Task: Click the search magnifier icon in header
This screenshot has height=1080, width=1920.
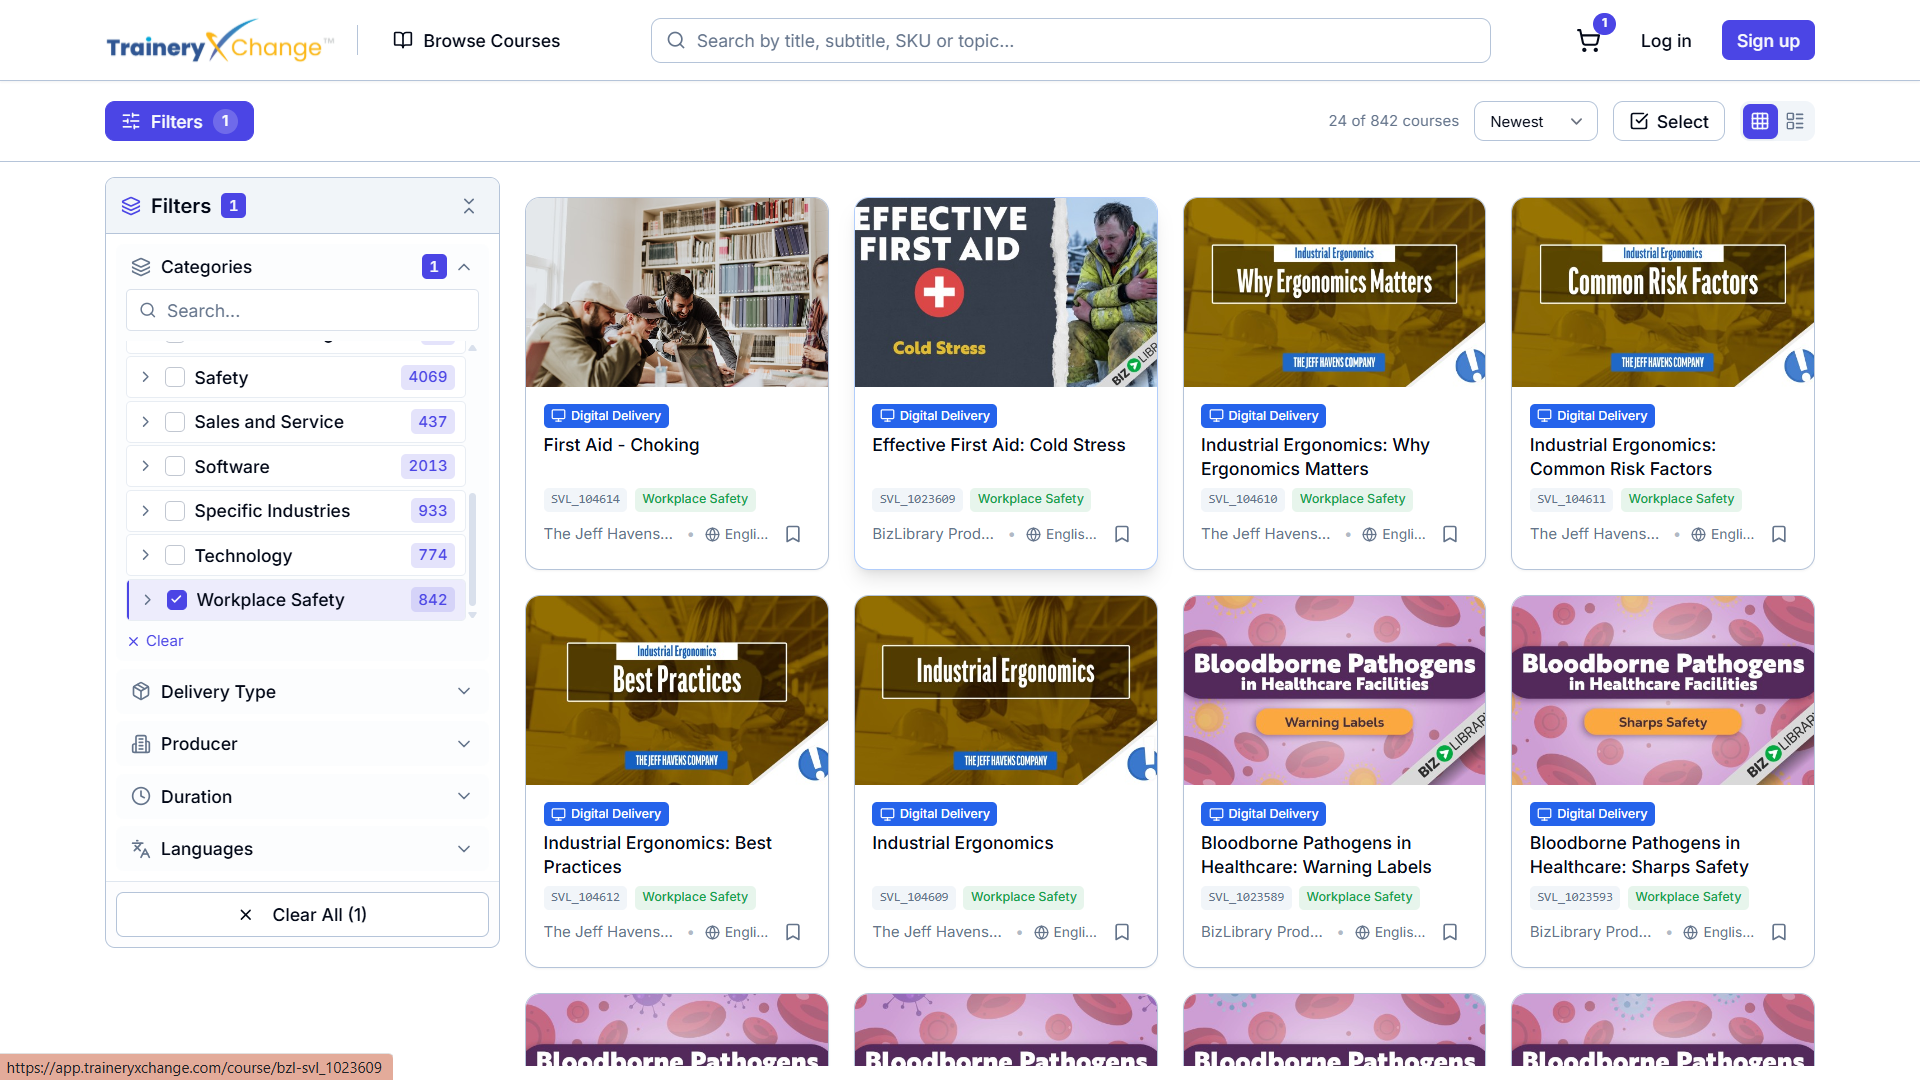Action: pos(676,41)
